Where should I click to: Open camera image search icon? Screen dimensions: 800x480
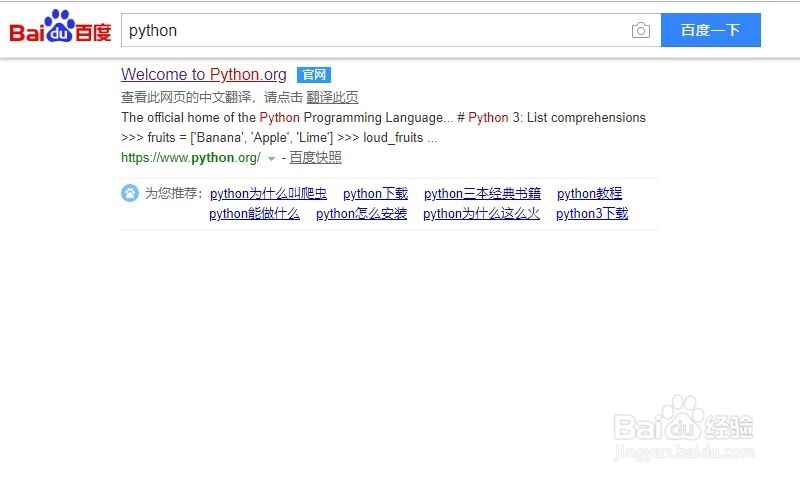(x=640, y=31)
